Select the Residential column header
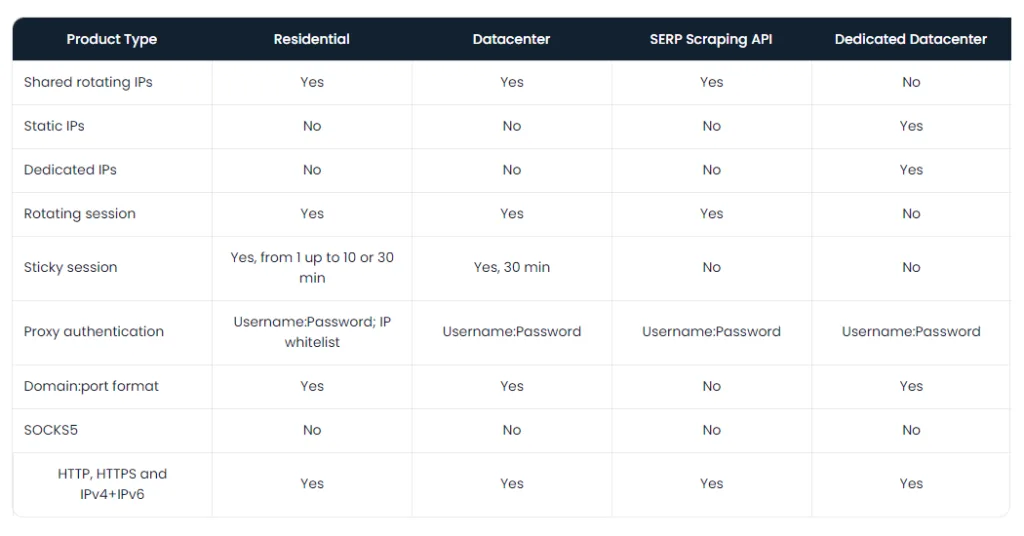This screenshot has width=1024, height=536. pos(312,40)
